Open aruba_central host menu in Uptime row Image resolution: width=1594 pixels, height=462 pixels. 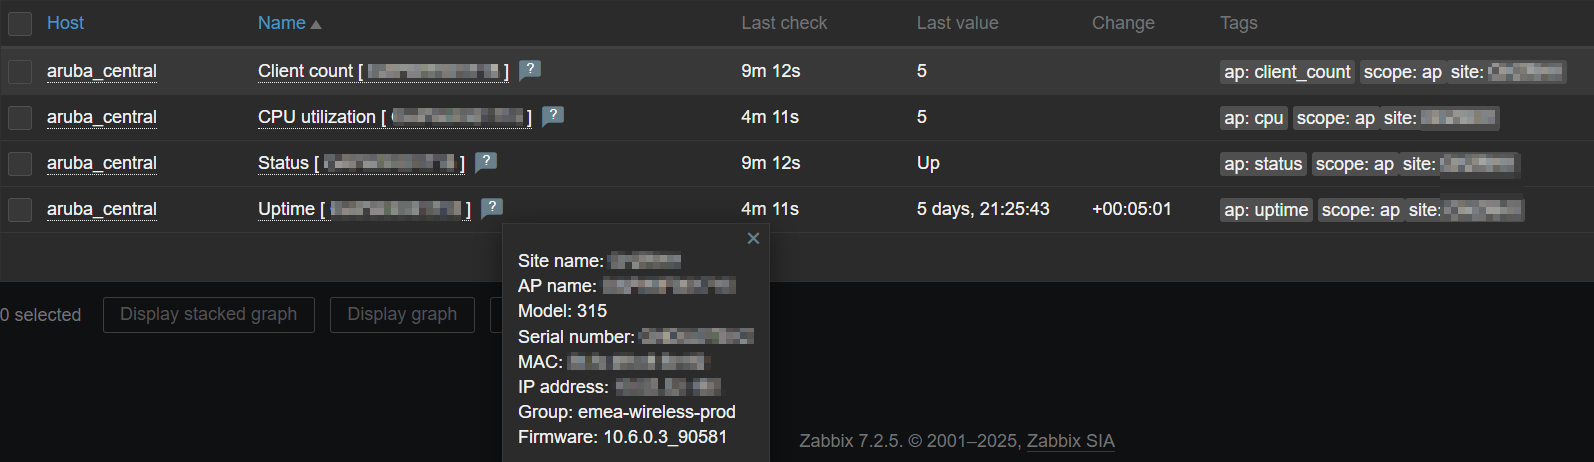coord(101,209)
